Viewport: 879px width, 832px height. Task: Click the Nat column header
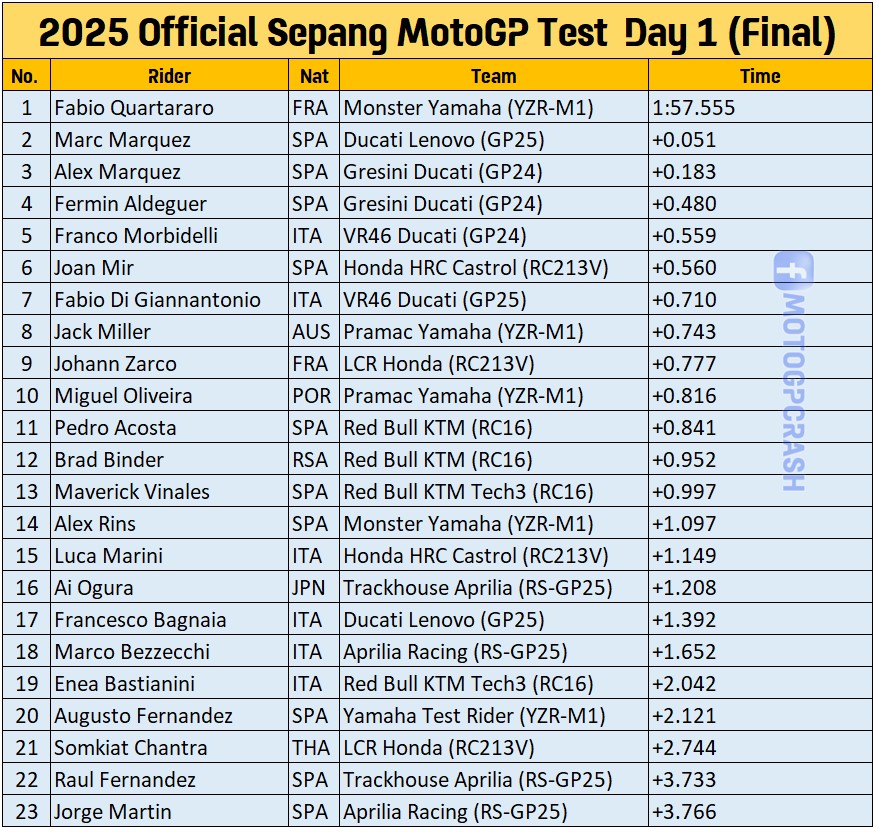pyautogui.click(x=314, y=76)
